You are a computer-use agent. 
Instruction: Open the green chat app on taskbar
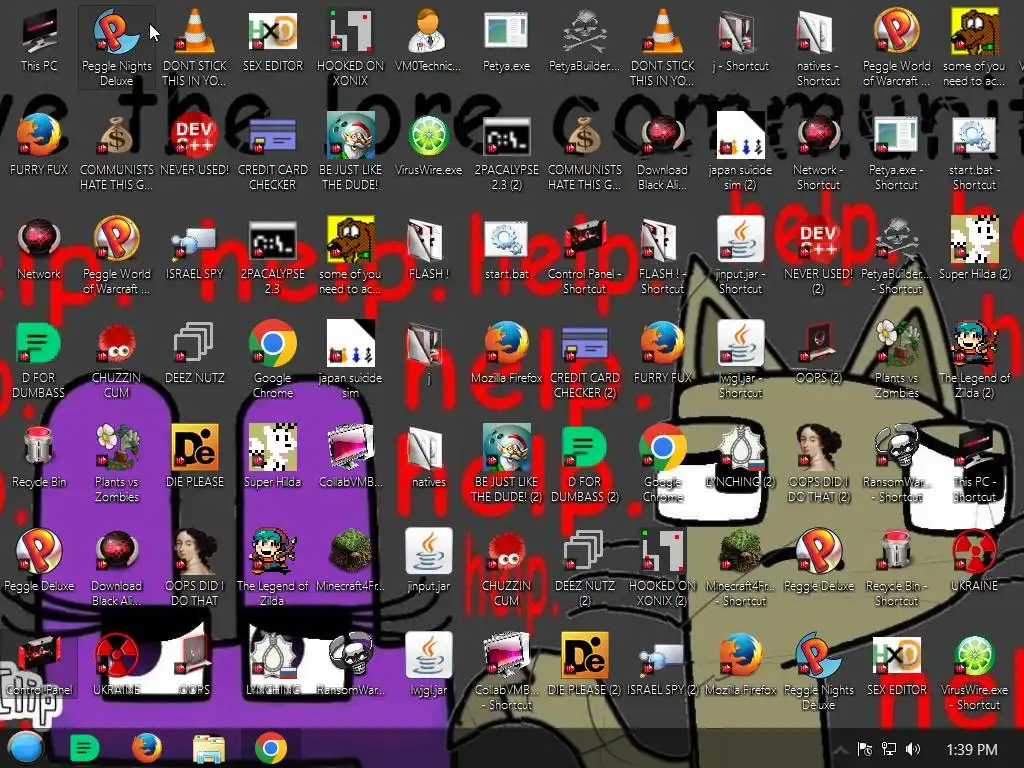[x=84, y=748]
